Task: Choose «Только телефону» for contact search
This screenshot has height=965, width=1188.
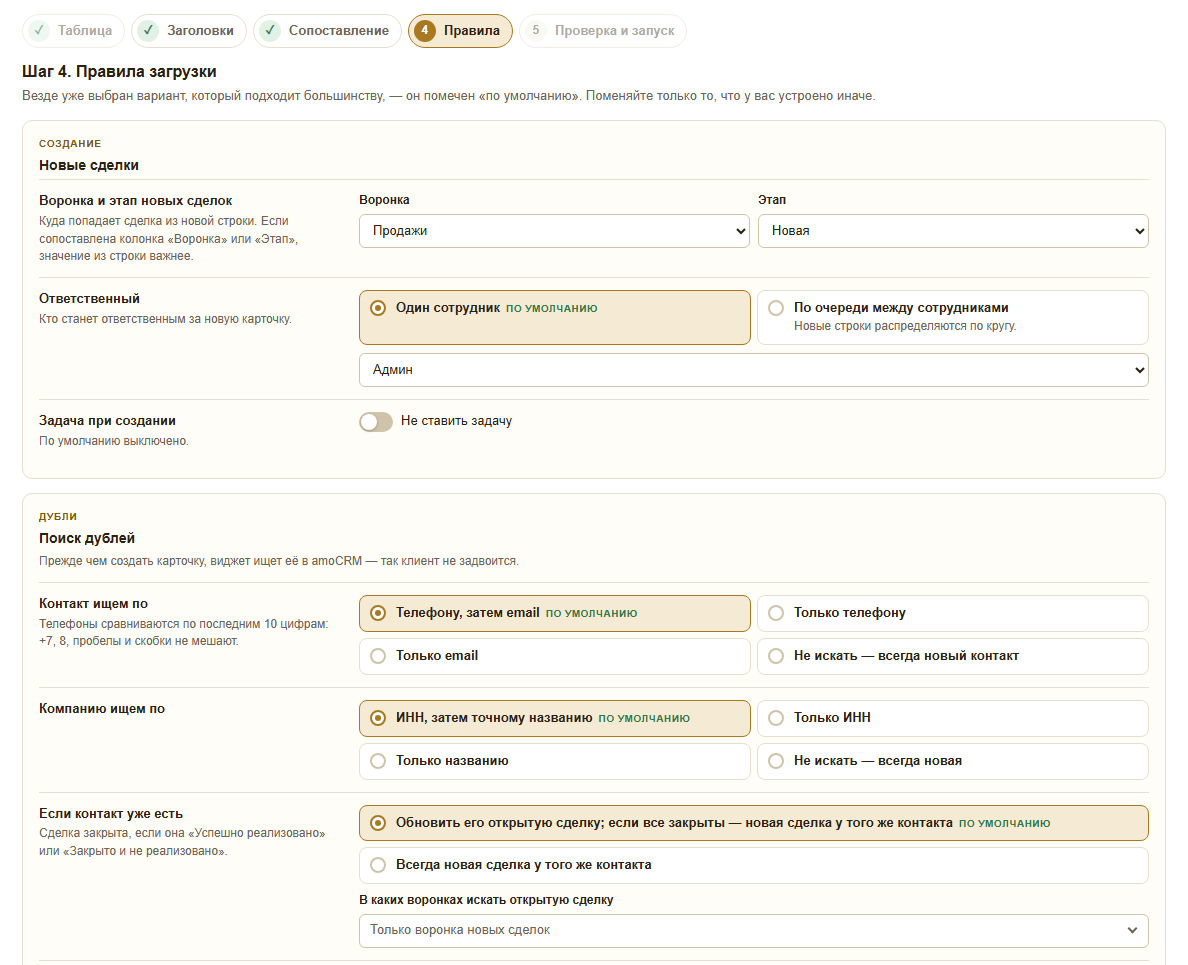Action: click(953, 614)
